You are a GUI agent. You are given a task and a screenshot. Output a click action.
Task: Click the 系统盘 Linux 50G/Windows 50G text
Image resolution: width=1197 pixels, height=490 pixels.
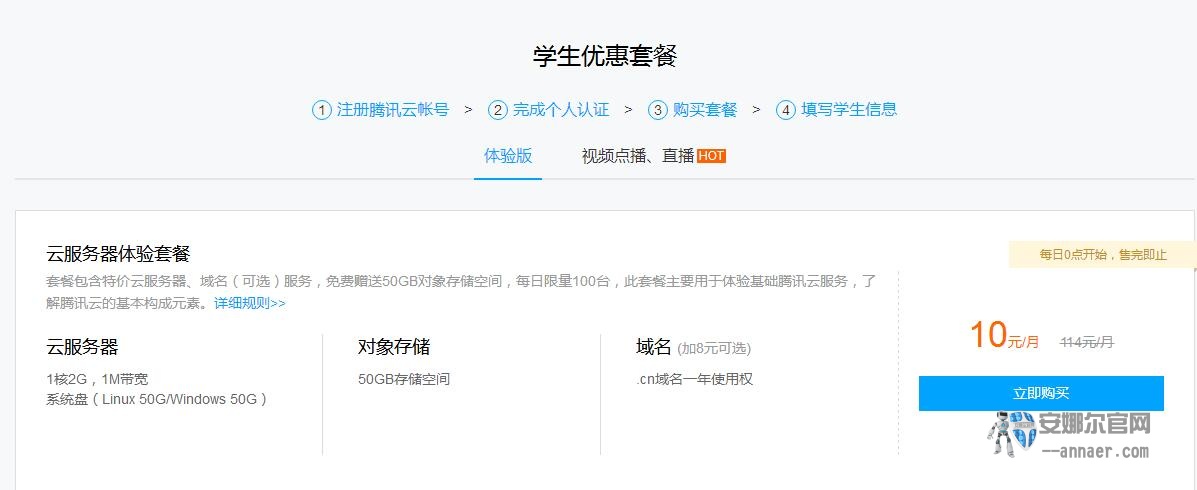tap(156, 399)
